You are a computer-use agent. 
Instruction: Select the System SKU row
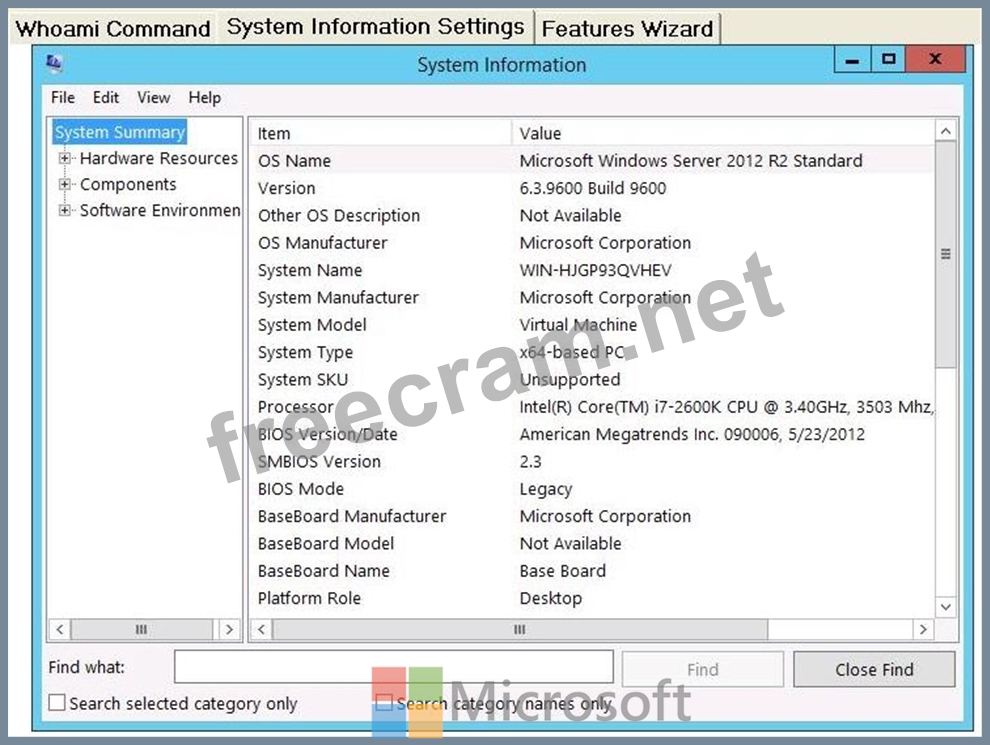[x=592, y=379]
